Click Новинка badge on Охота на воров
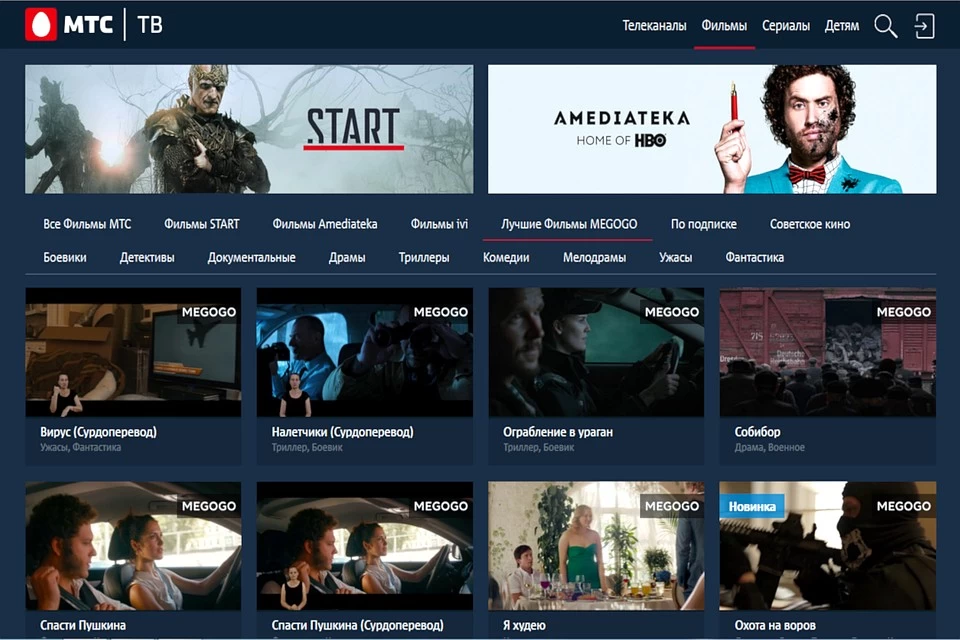The image size is (960, 640). (x=752, y=507)
